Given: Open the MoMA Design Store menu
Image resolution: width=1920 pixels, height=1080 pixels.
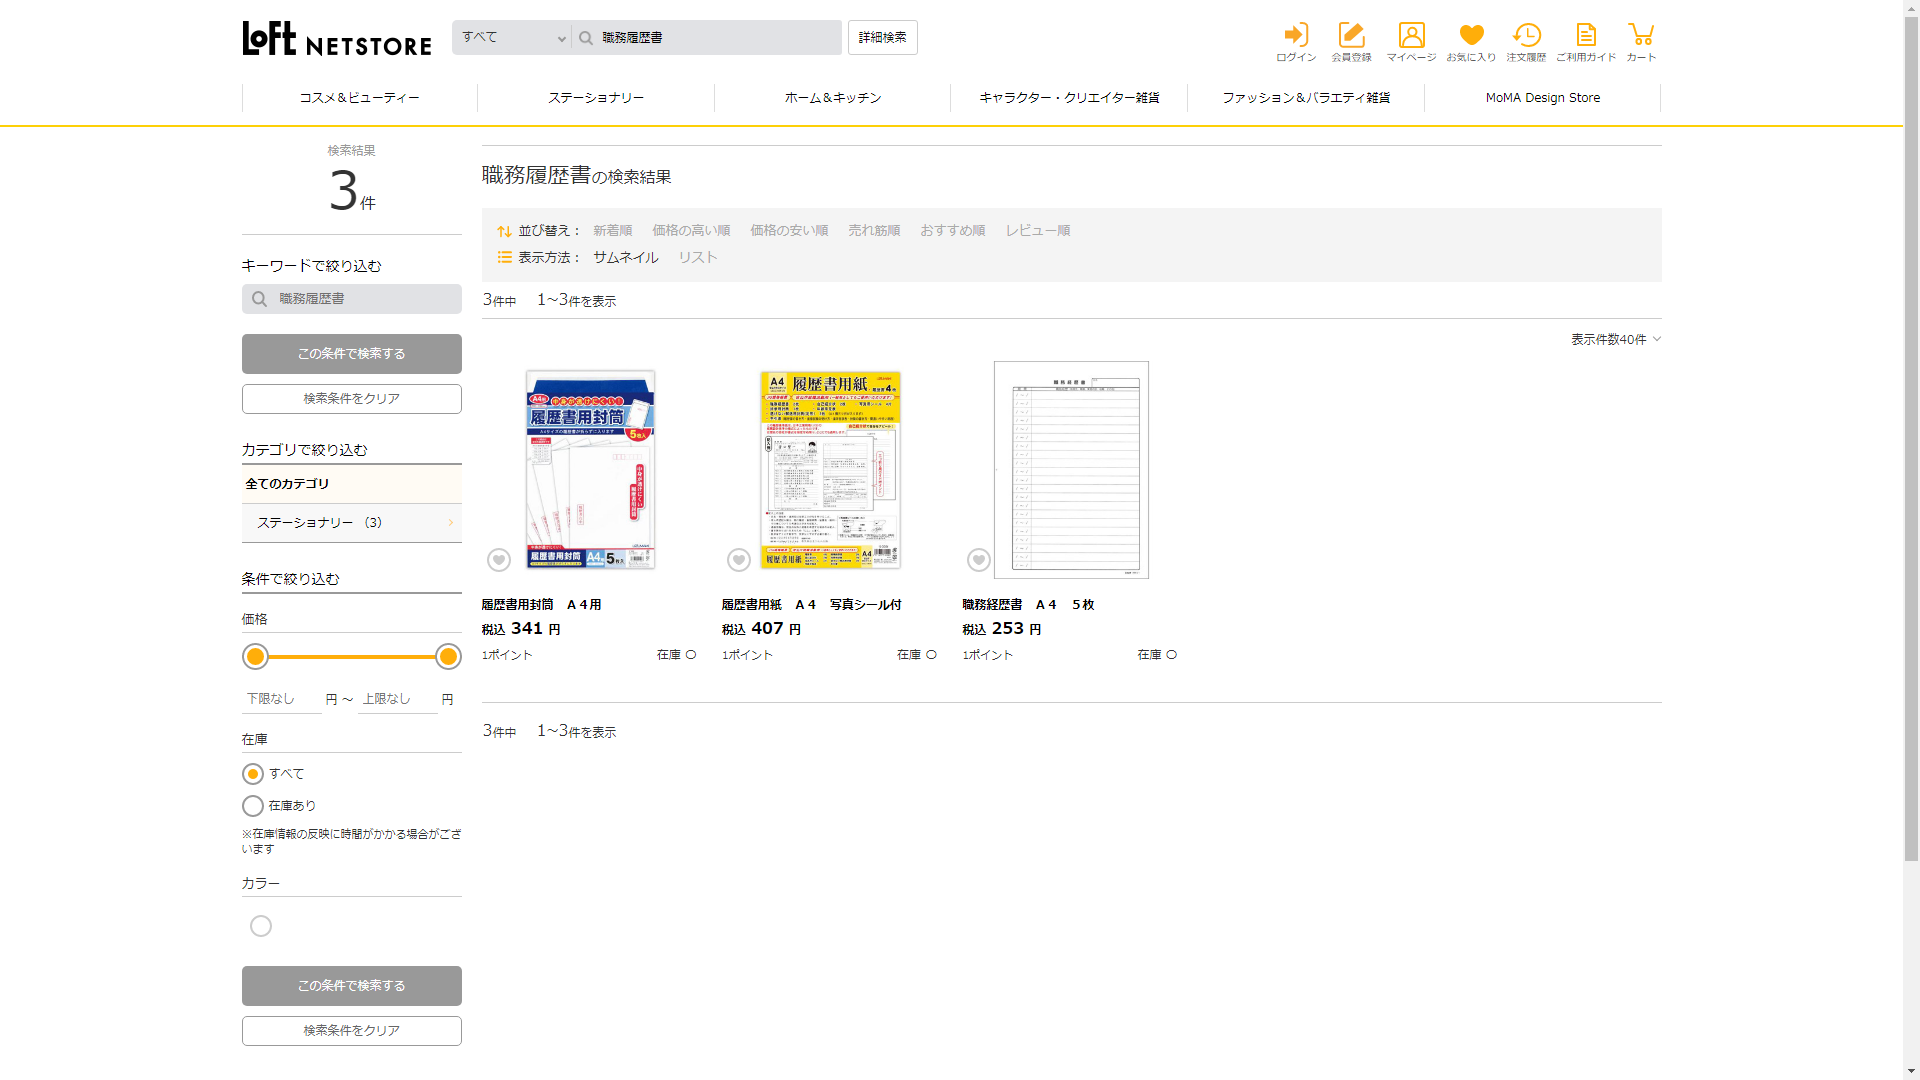Looking at the screenshot, I should pos(1542,98).
